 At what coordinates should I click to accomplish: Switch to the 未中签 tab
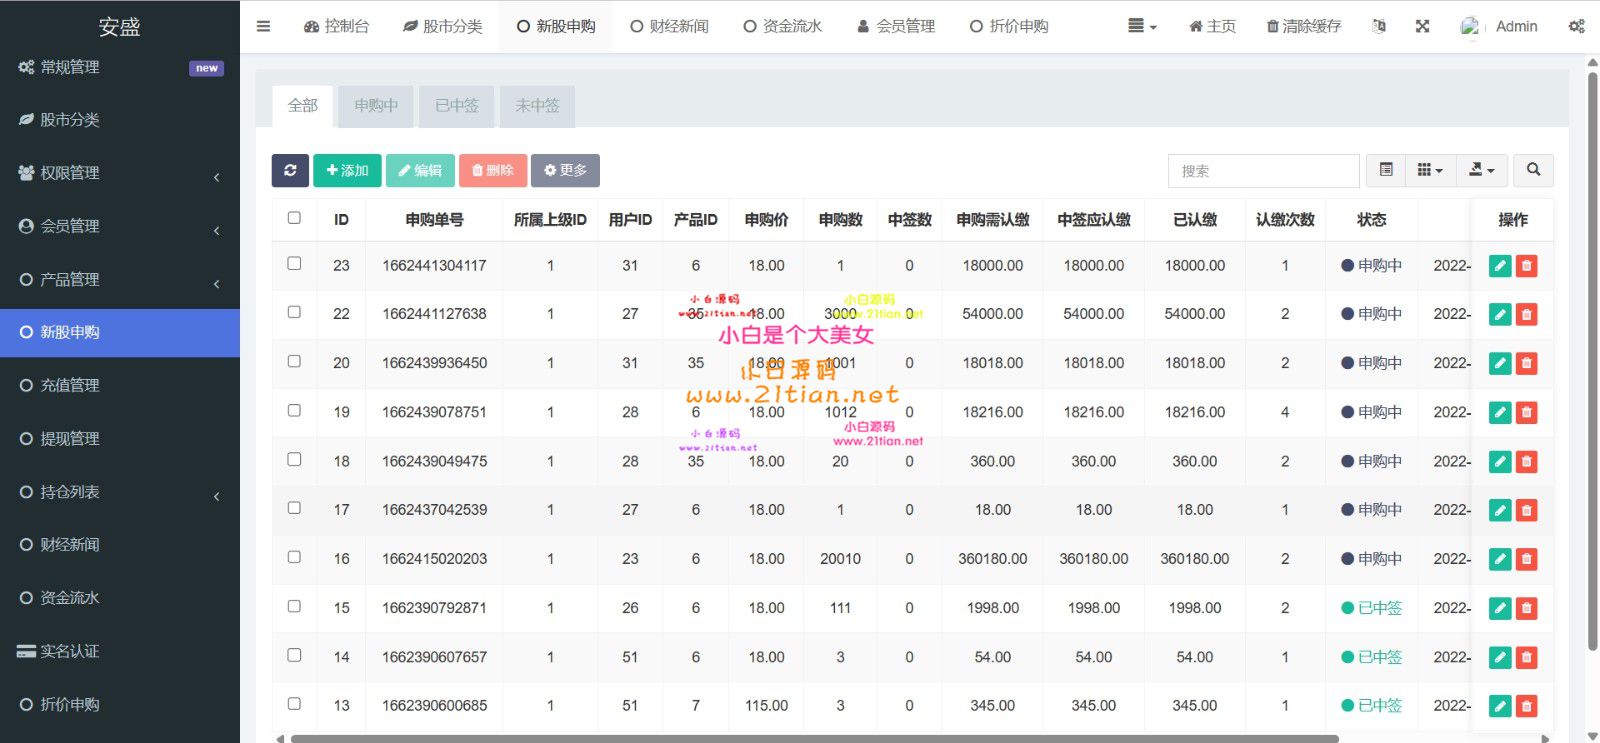tap(537, 105)
